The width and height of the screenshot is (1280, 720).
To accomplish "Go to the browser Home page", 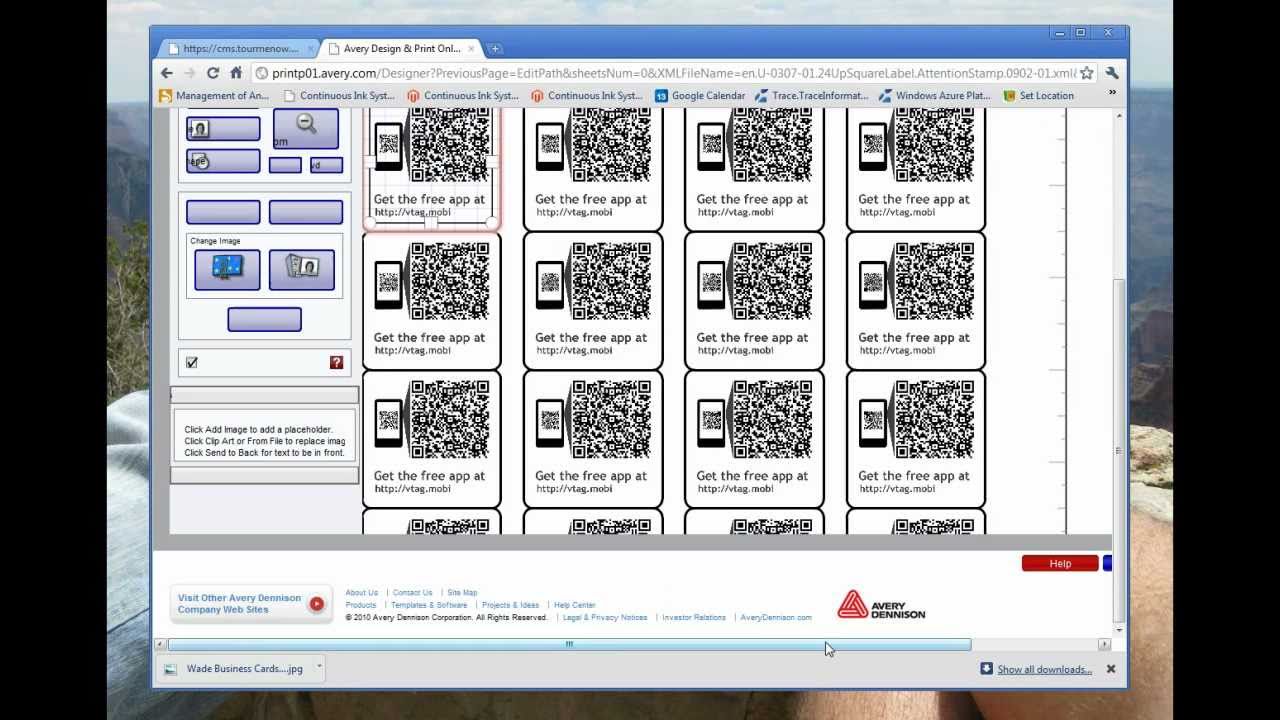I will coord(236,73).
